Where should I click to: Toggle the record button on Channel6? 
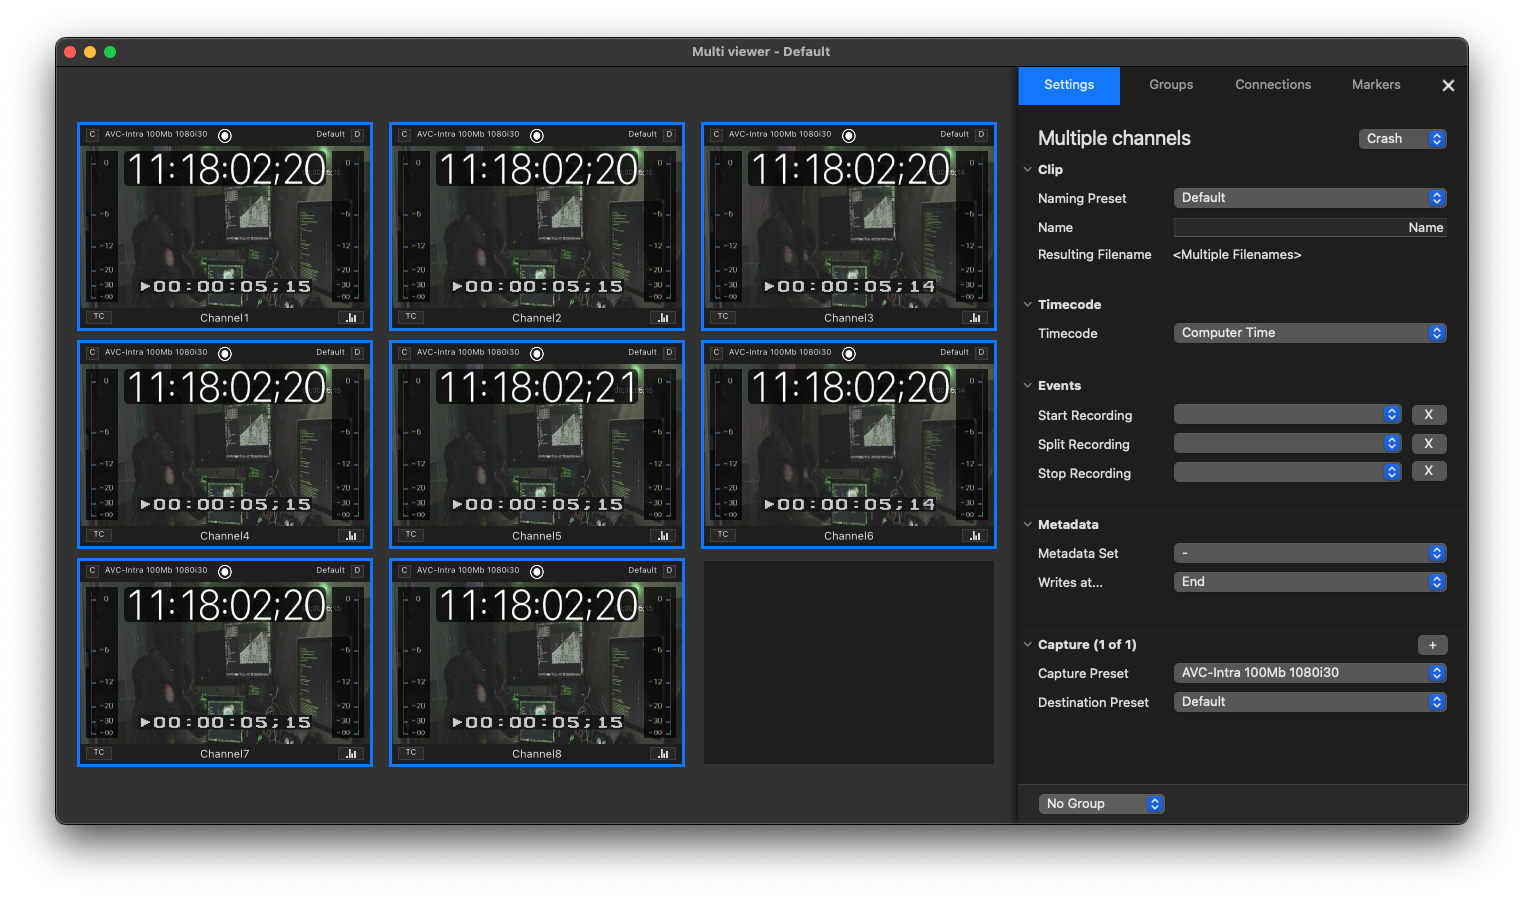coord(849,354)
